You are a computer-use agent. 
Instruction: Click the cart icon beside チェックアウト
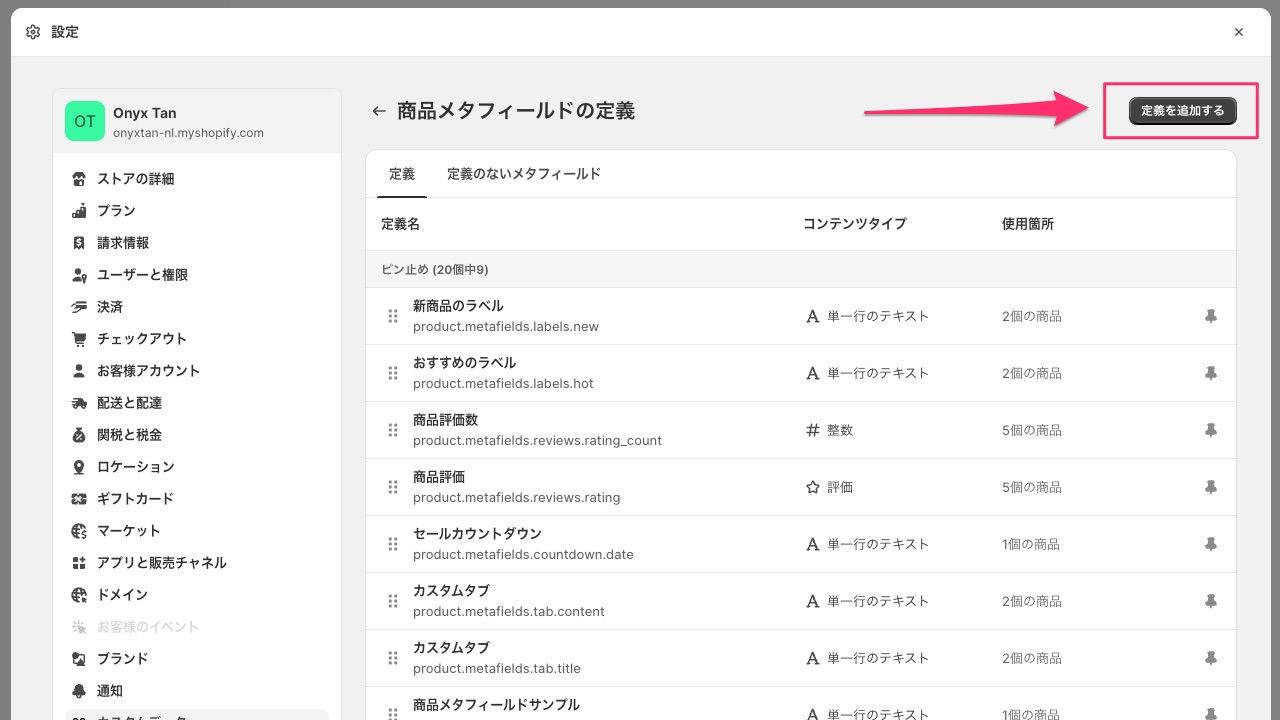click(79, 339)
